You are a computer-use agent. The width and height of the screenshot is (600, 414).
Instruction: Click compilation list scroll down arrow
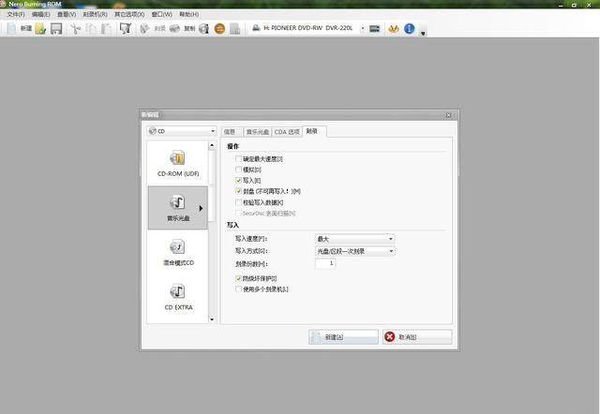click(212, 319)
